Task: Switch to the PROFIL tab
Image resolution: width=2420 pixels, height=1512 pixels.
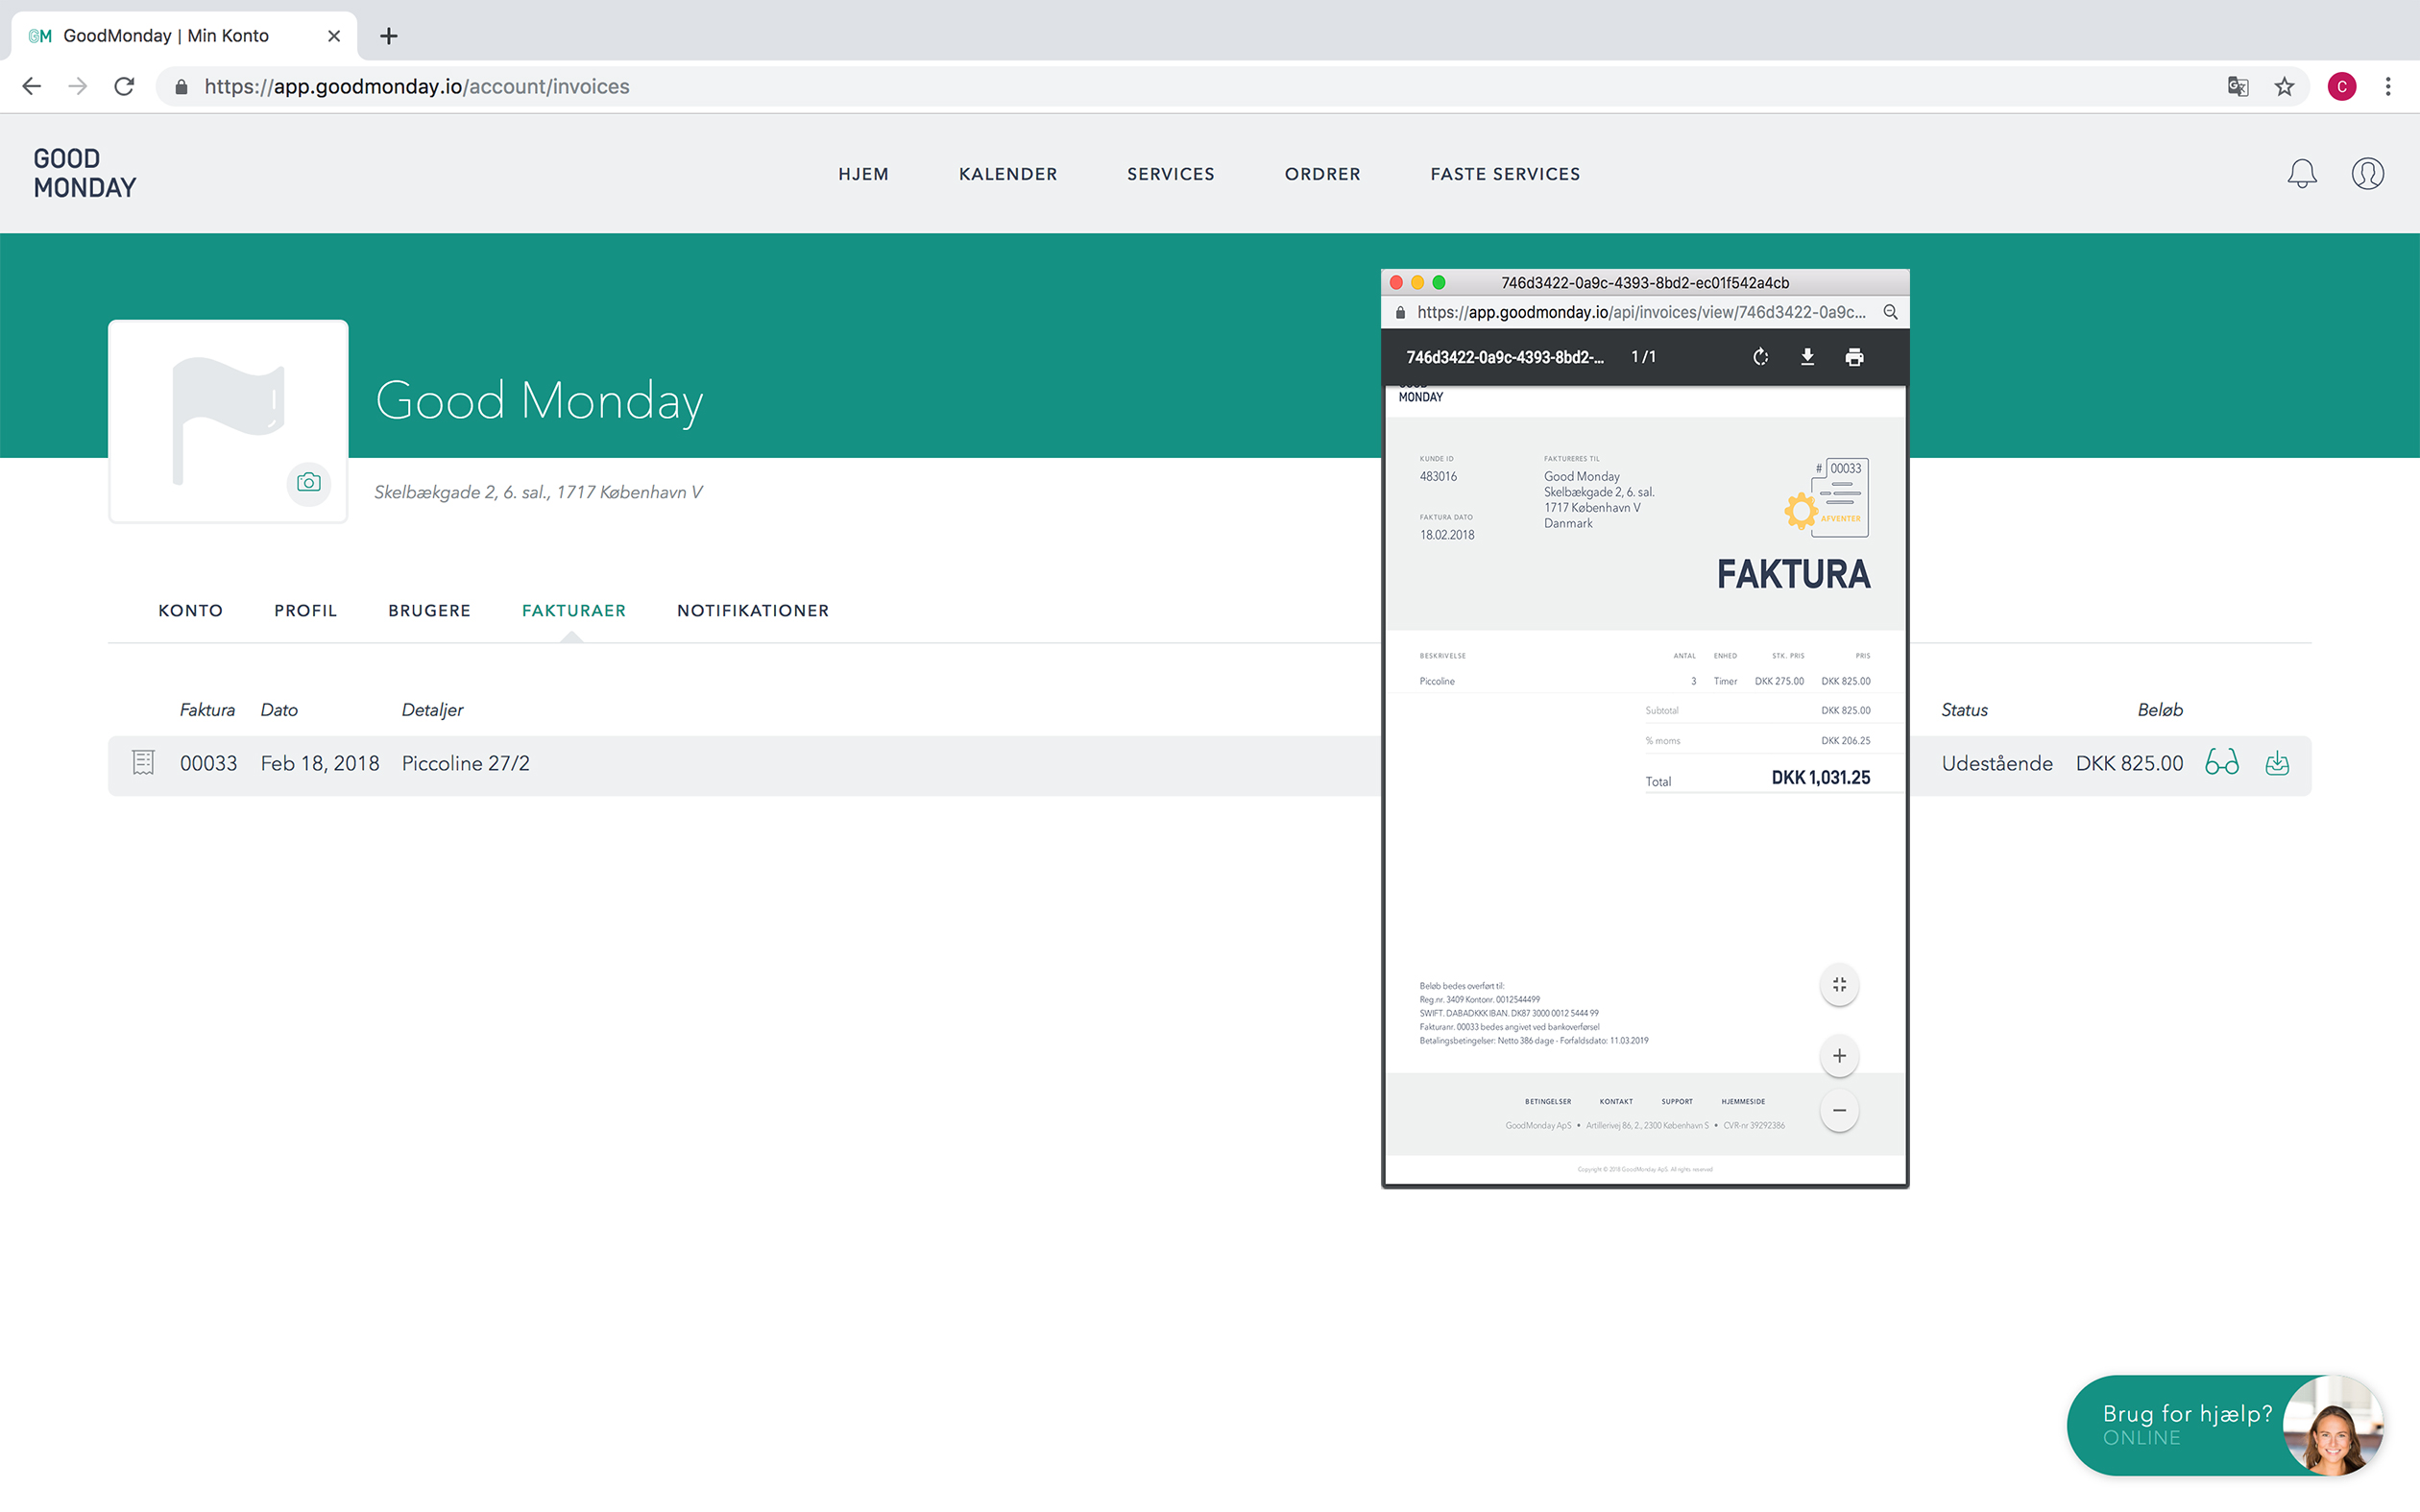Action: [305, 611]
